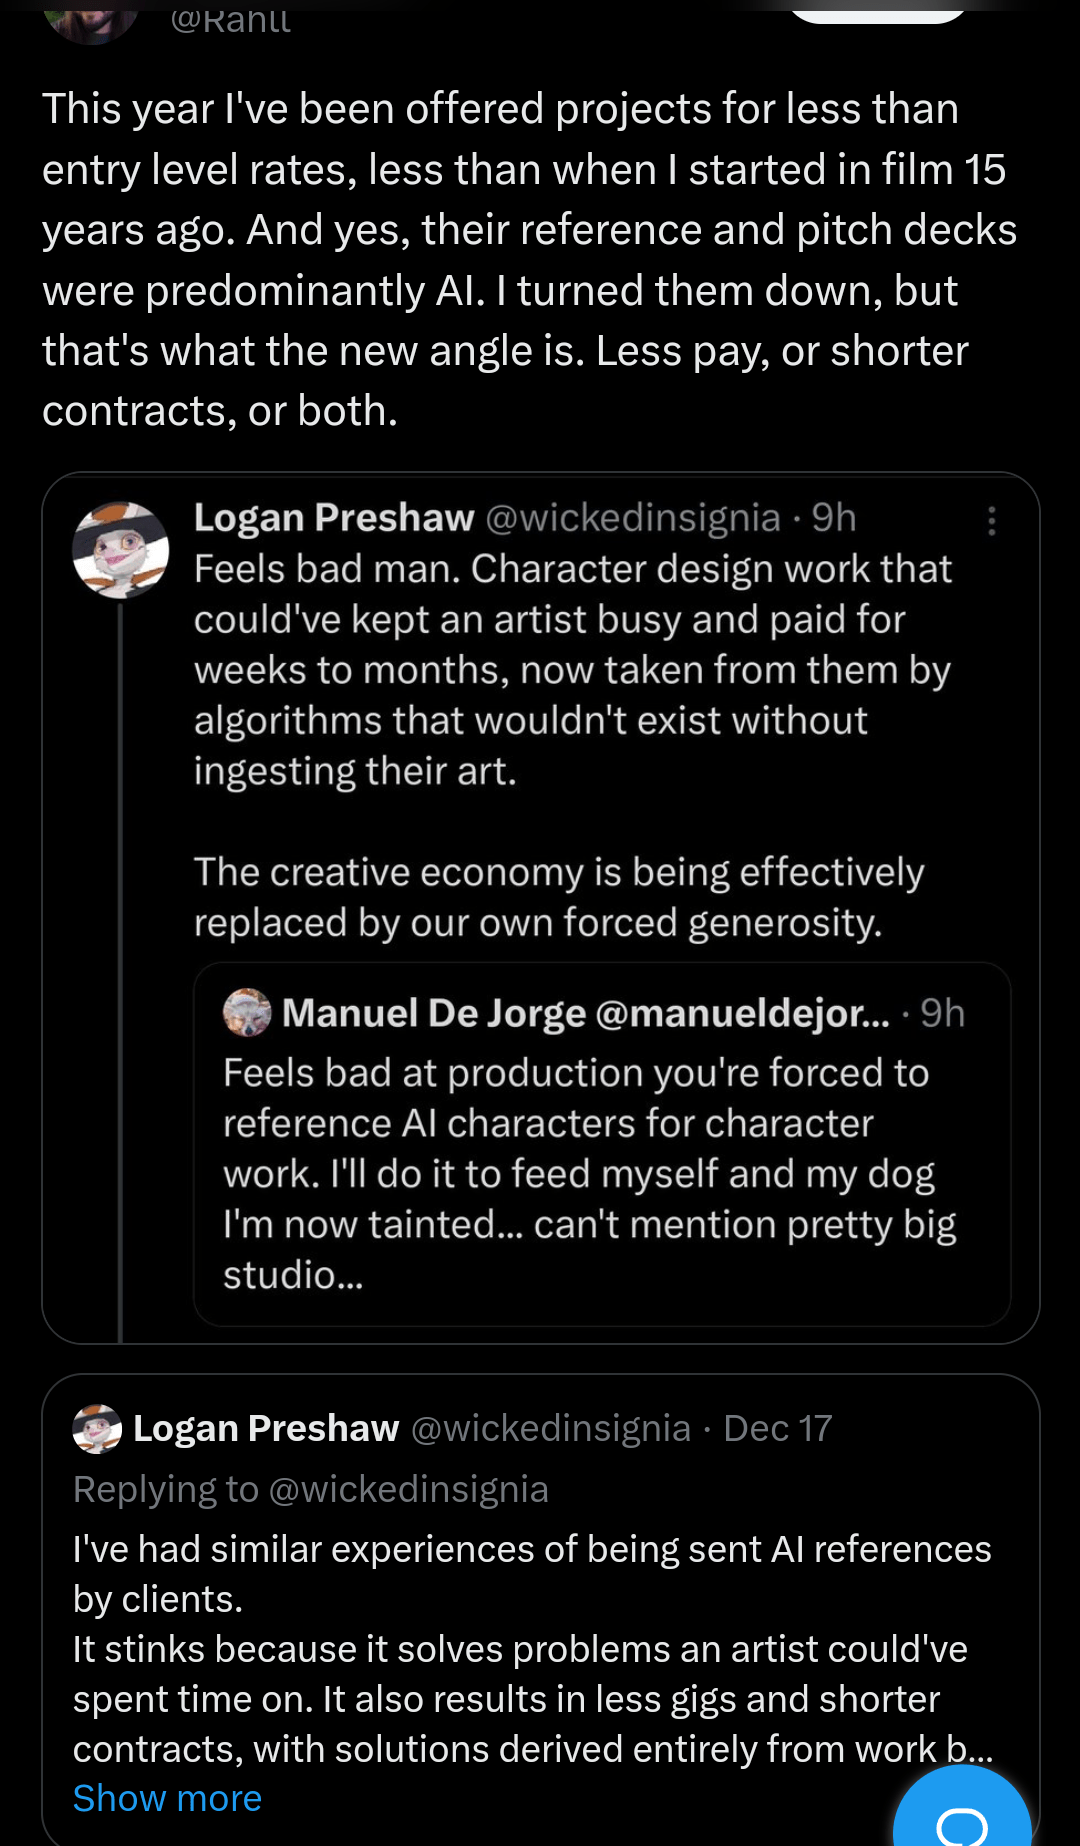
Task: Open the nested post starting 'Feels bad at production'
Action: 590,1174
